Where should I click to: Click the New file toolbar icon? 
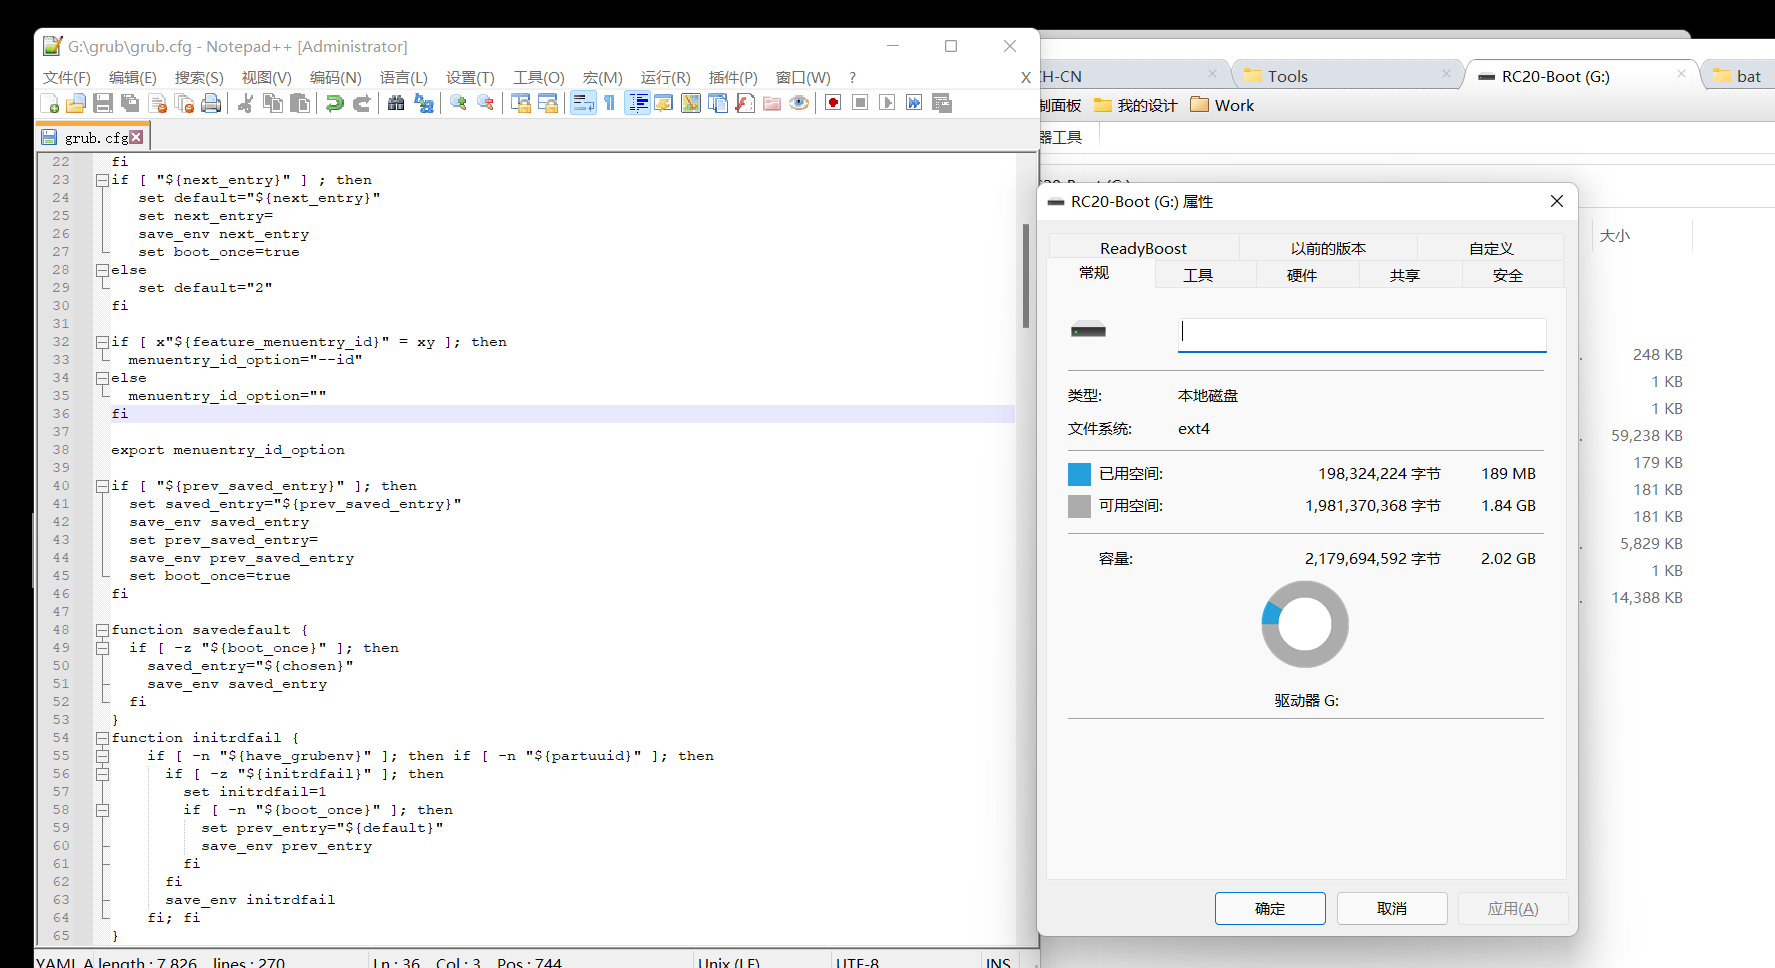(49, 103)
